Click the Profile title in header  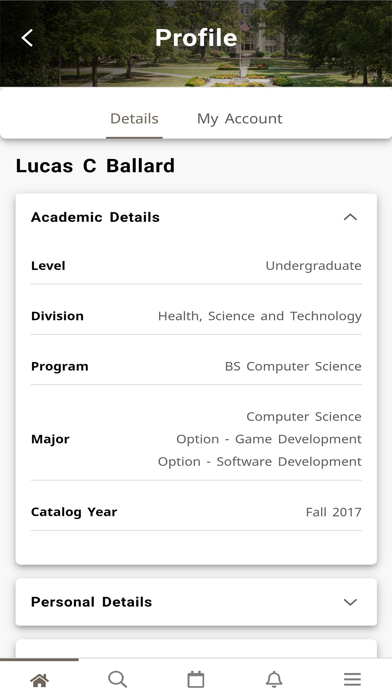(x=196, y=38)
